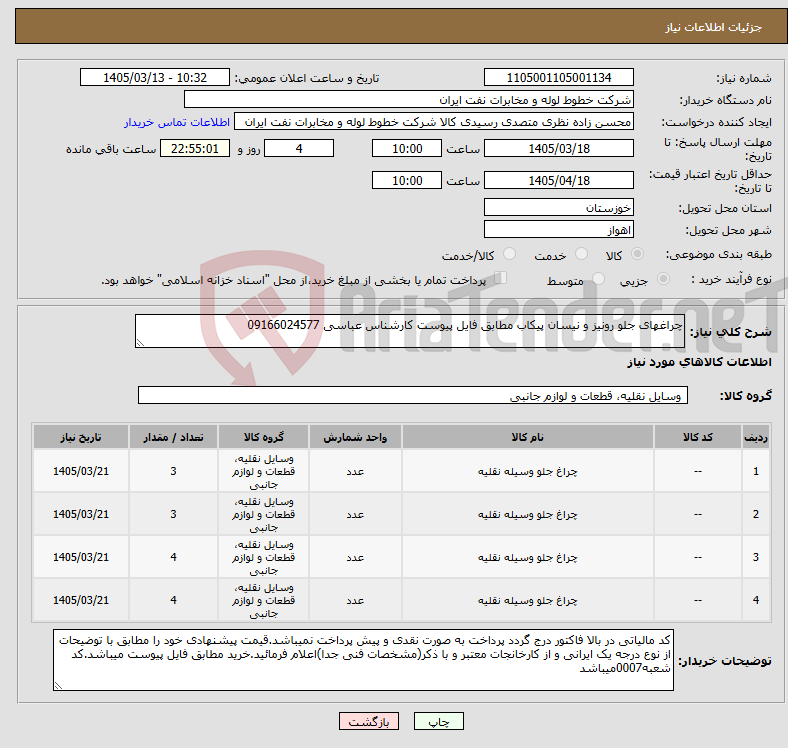
Task: Click the request creator name field
Action: (x=434, y=122)
